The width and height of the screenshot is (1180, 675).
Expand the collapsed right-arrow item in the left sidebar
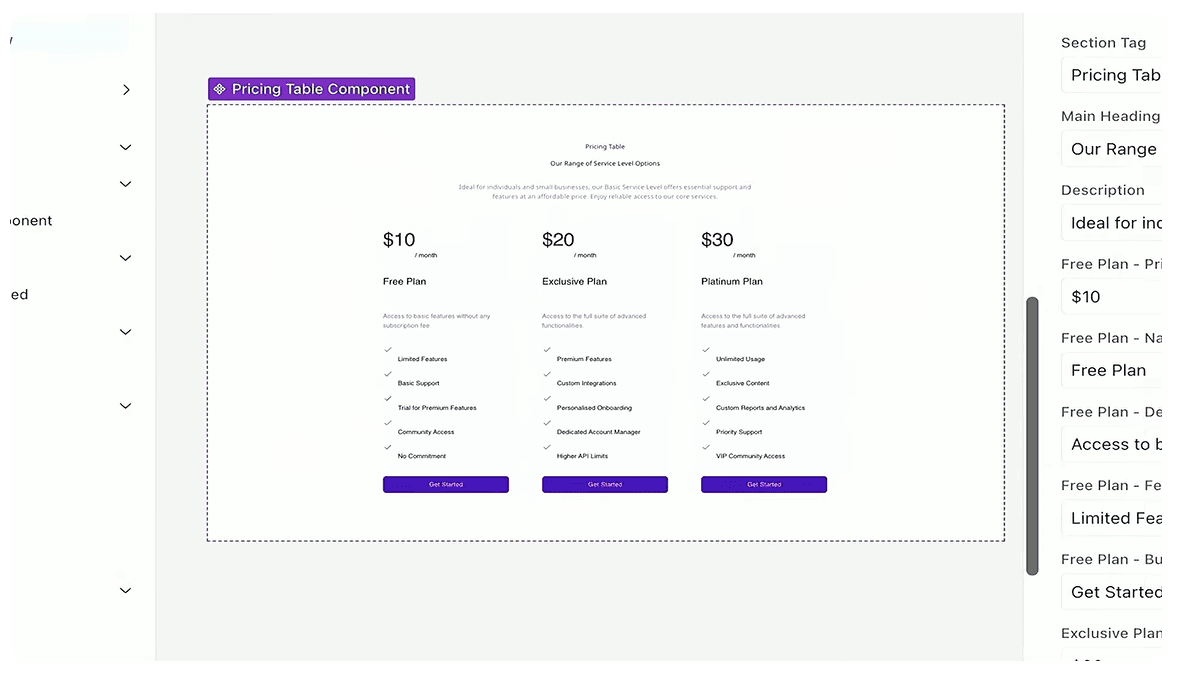point(126,89)
